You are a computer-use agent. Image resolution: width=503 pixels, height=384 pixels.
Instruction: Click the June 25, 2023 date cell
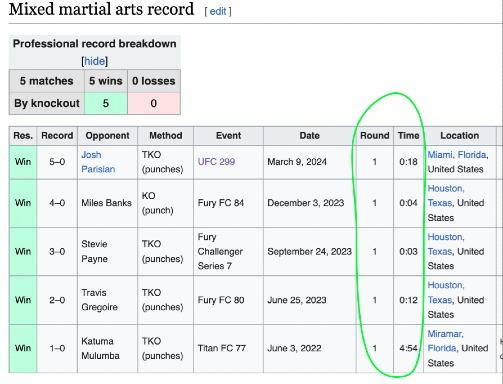click(x=309, y=300)
